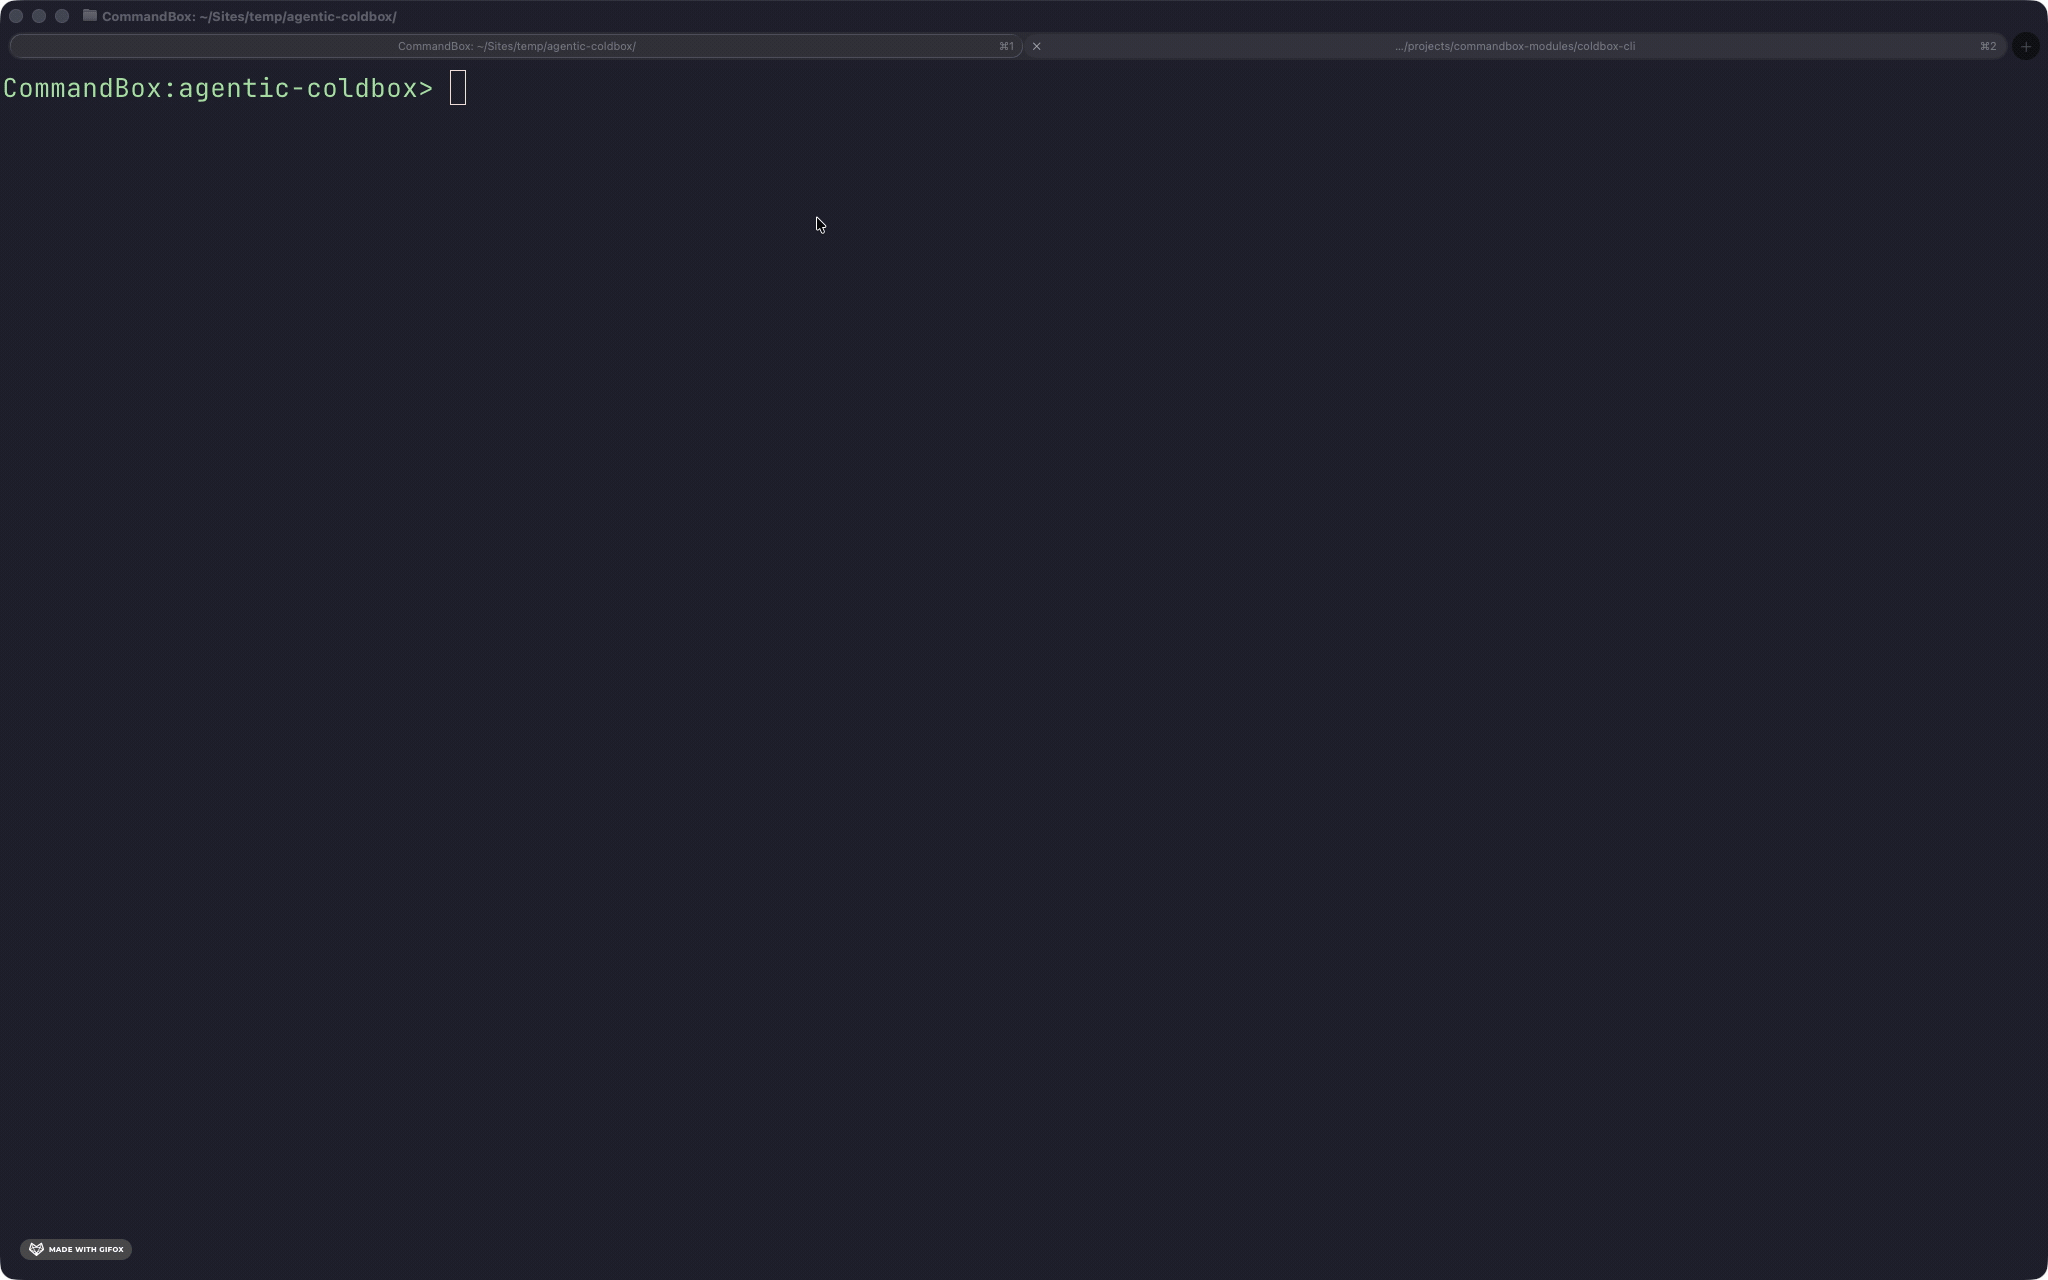
Task: Select the CommandBox ~/Sites/temp/agentic-coldbox tab
Action: click(516, 46)
